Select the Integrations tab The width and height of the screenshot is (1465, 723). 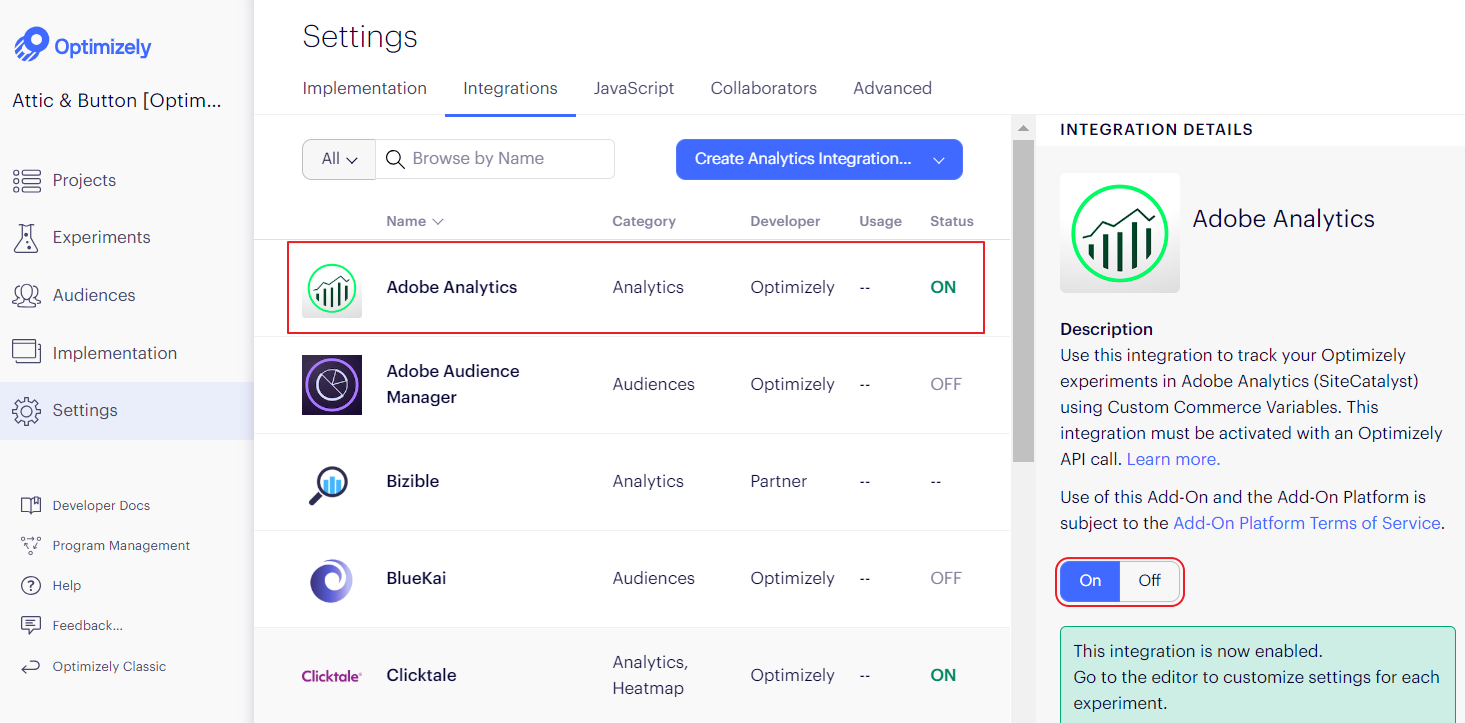pyautogui.click(x=510, y=88)
